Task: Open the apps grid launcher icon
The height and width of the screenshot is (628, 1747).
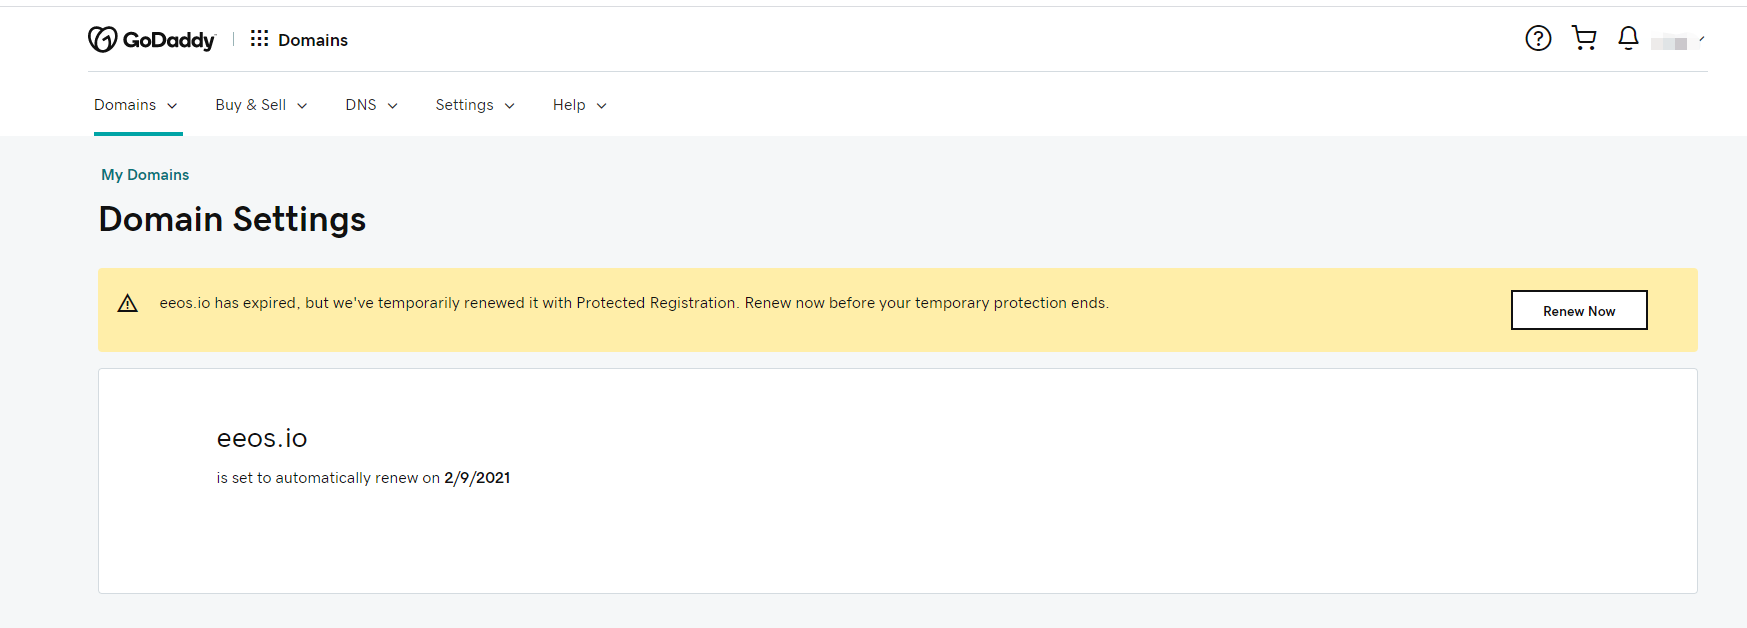Action: pyautogui.click(x=260, y=38)
